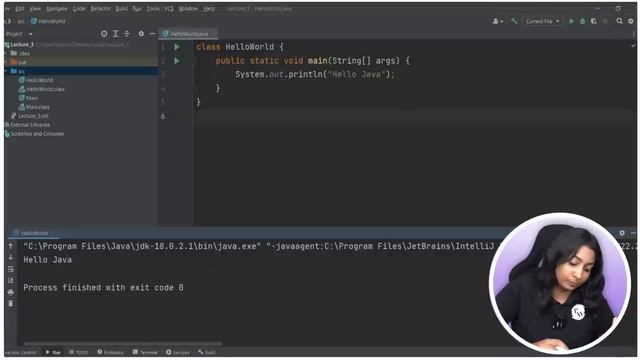Image resolution: width=640 pixels, height=360 pixels.
Task: Open the Help menu
Action: [209, 9]
